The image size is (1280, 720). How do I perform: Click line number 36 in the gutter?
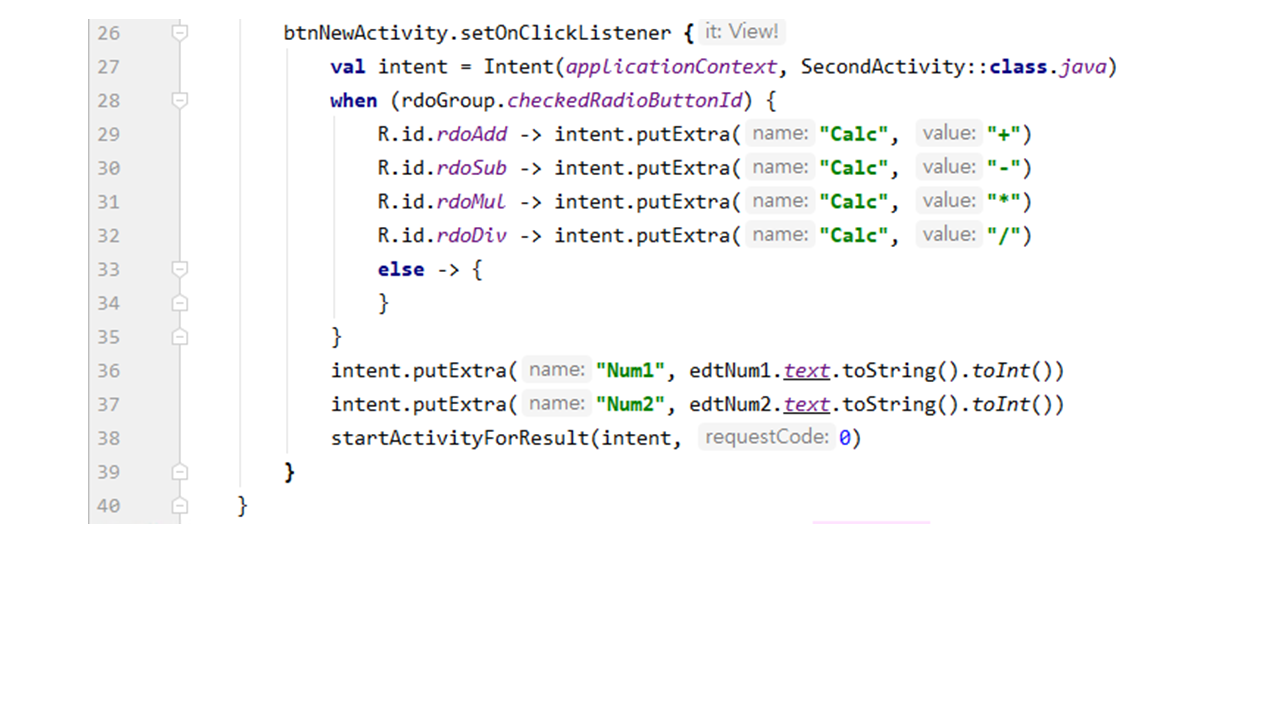point(108,371)
